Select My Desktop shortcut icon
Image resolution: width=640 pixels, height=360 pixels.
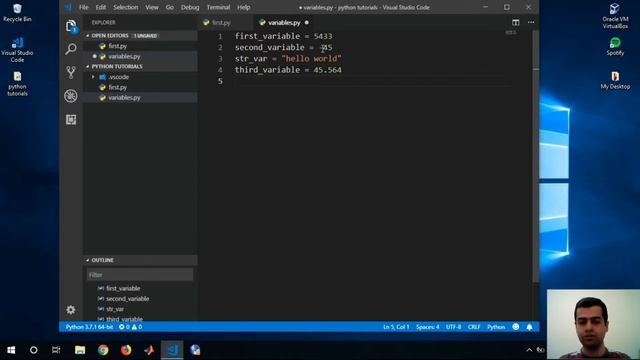(x=615, y=80)
